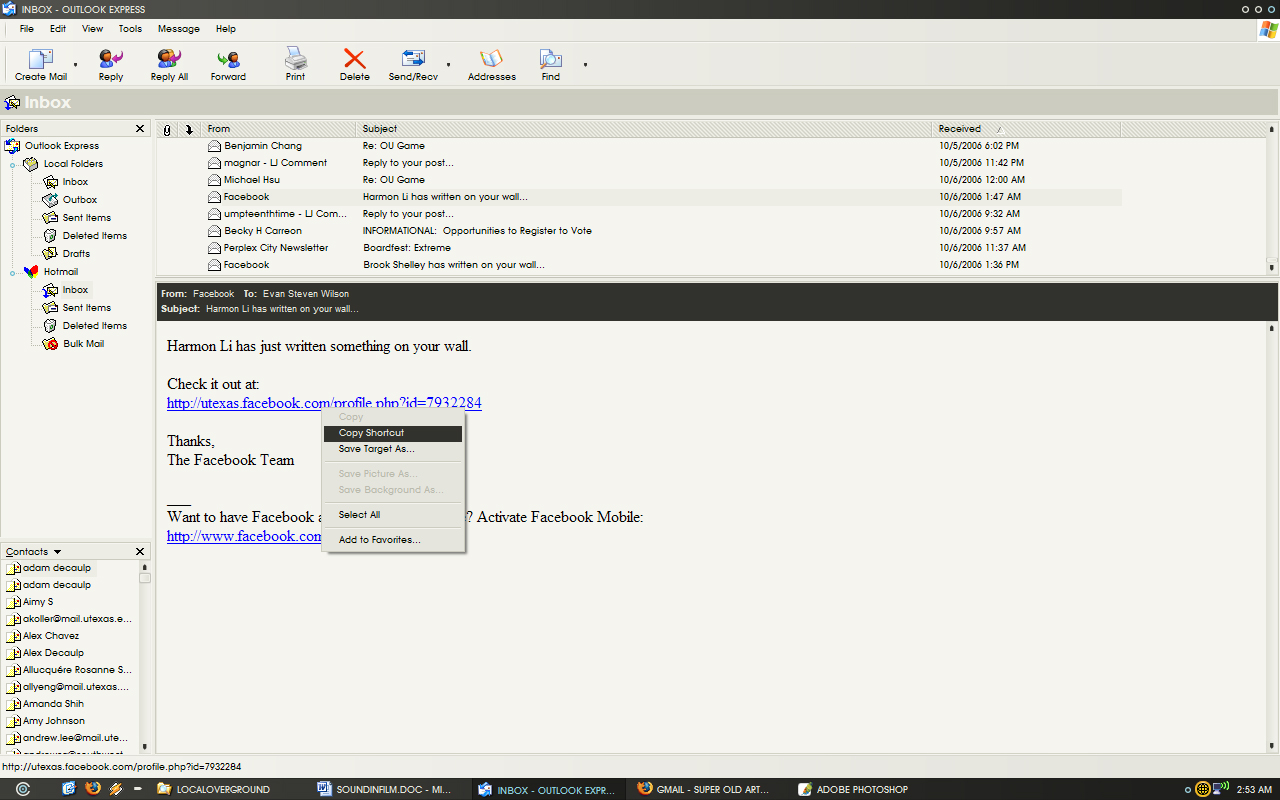Sort messages by Received column
The image size is (1280, 800).
1027,129
